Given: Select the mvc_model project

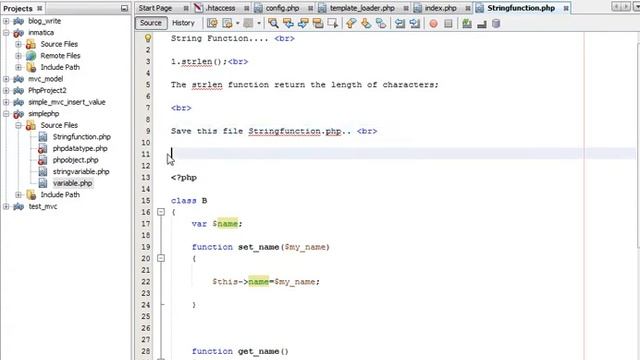Looking at the screenshot, I should click(45, 79).
